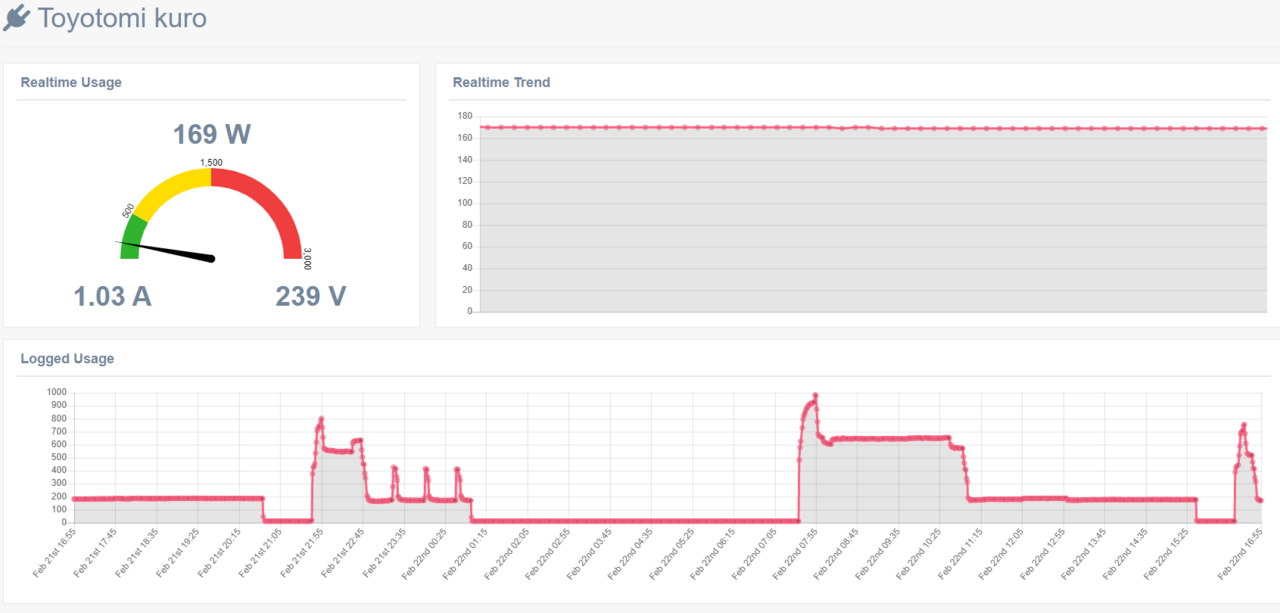Click 1000 on the Logged Usage axis
Viewport: 1280px width, 613px height.
(57, 393)
